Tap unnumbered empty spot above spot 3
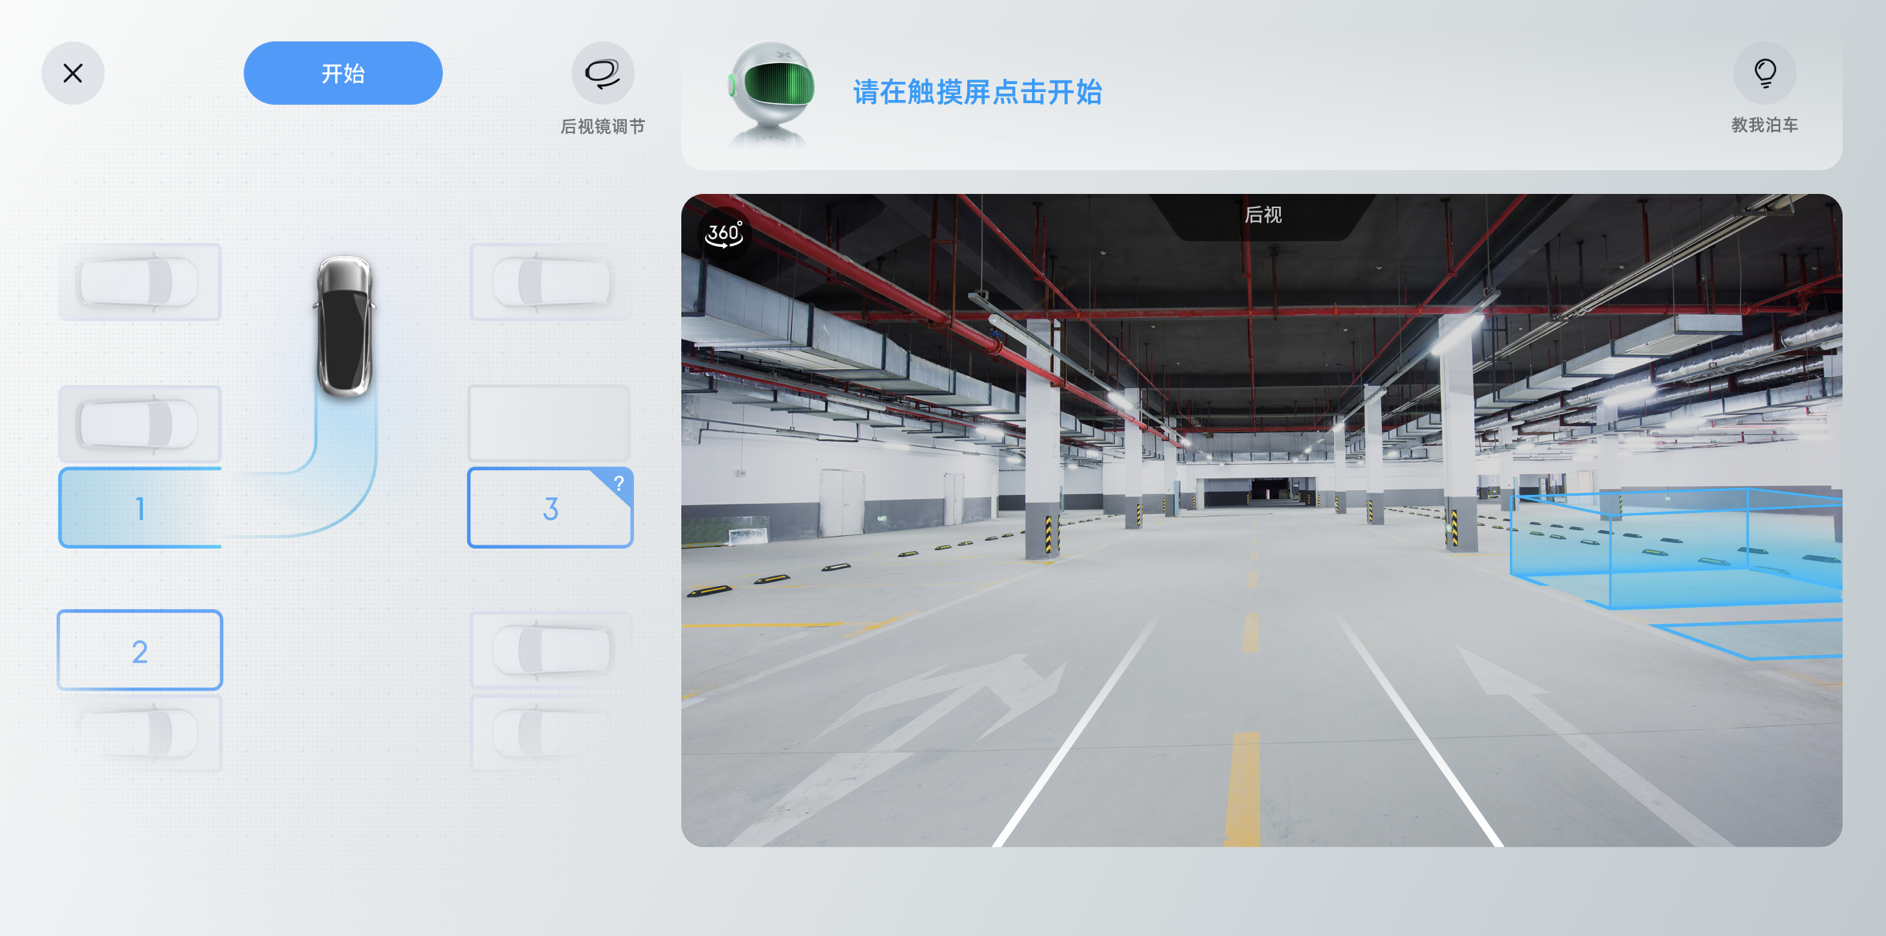1886x936 pixels. pyautogui.click(x=549, y=423)
